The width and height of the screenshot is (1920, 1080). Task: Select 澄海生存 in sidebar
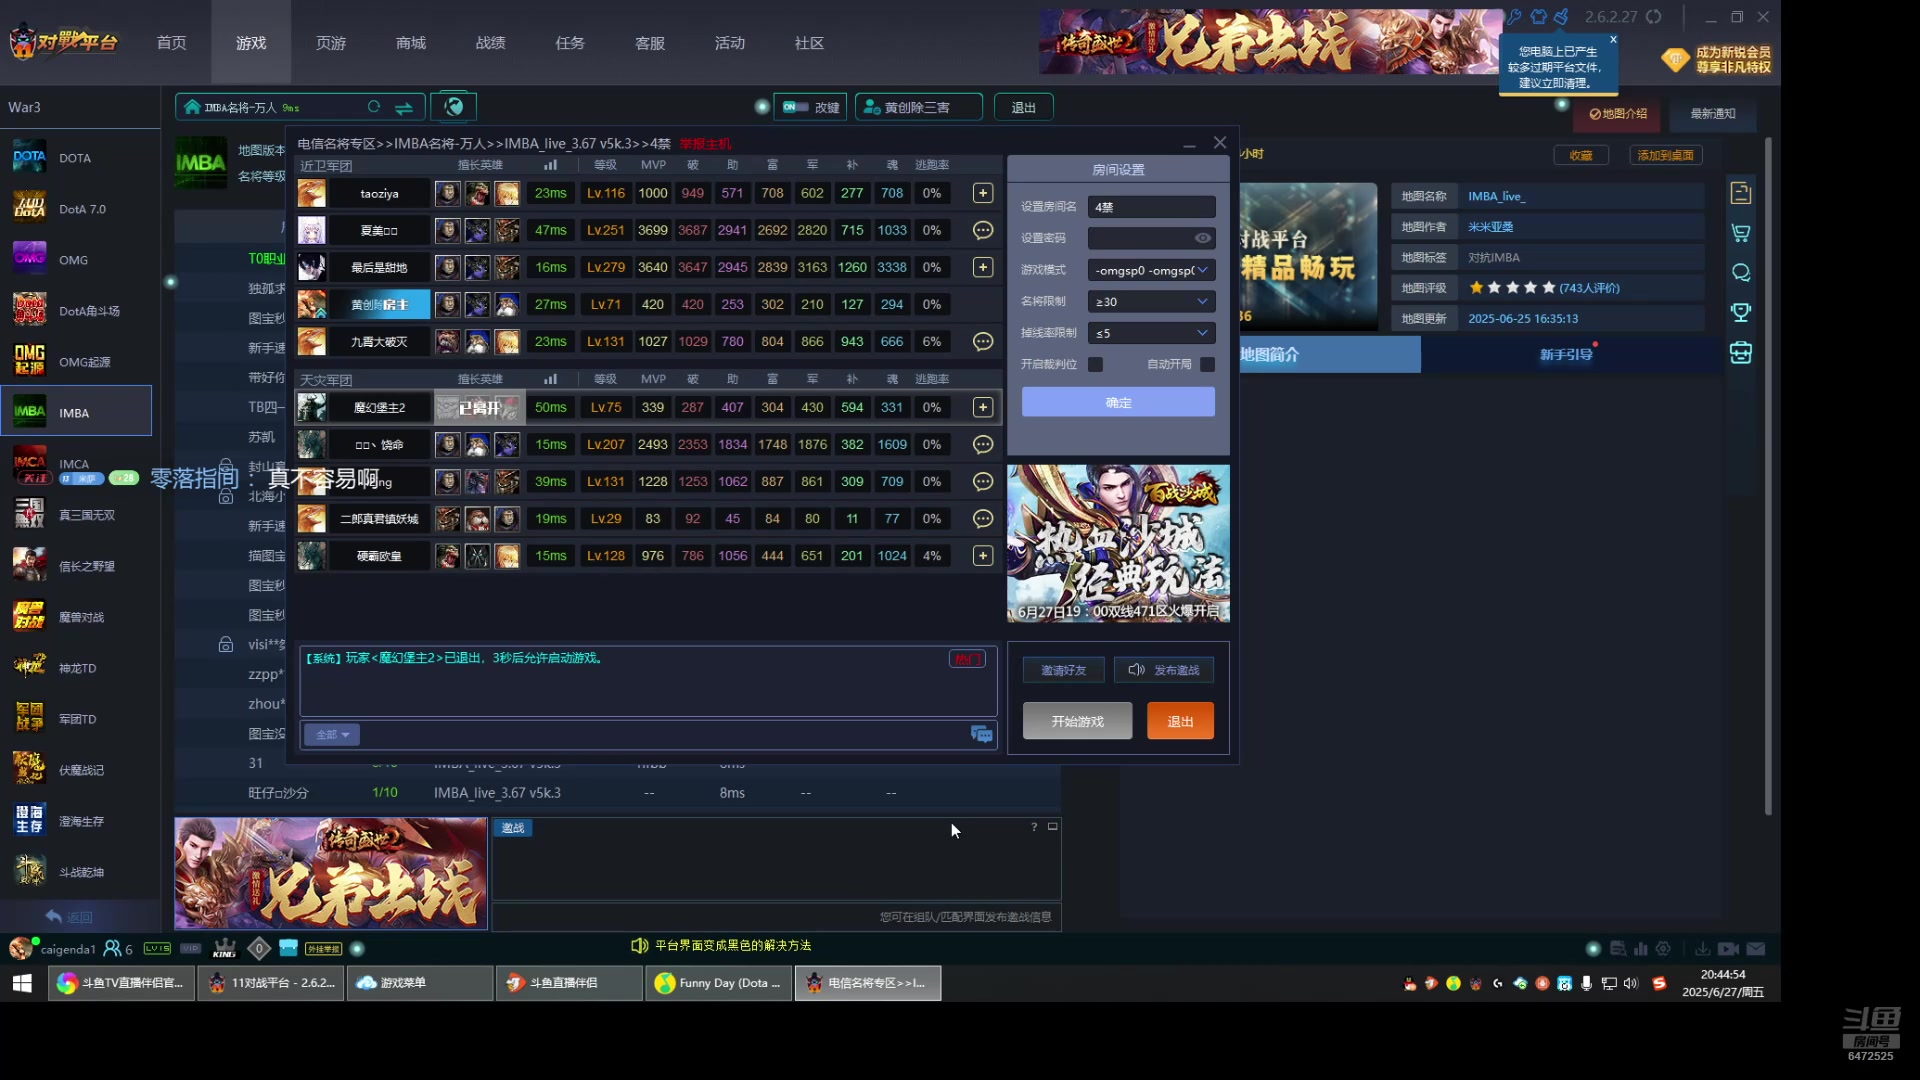click(76, 821)
